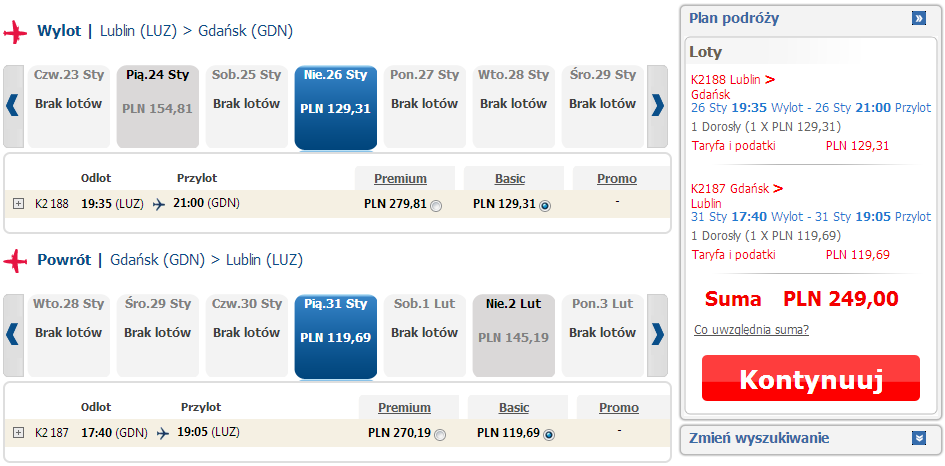The width and height of the screenshot is (945, 466).
Task: Show later outbound dates with right arrow
Action: [658, 105]
